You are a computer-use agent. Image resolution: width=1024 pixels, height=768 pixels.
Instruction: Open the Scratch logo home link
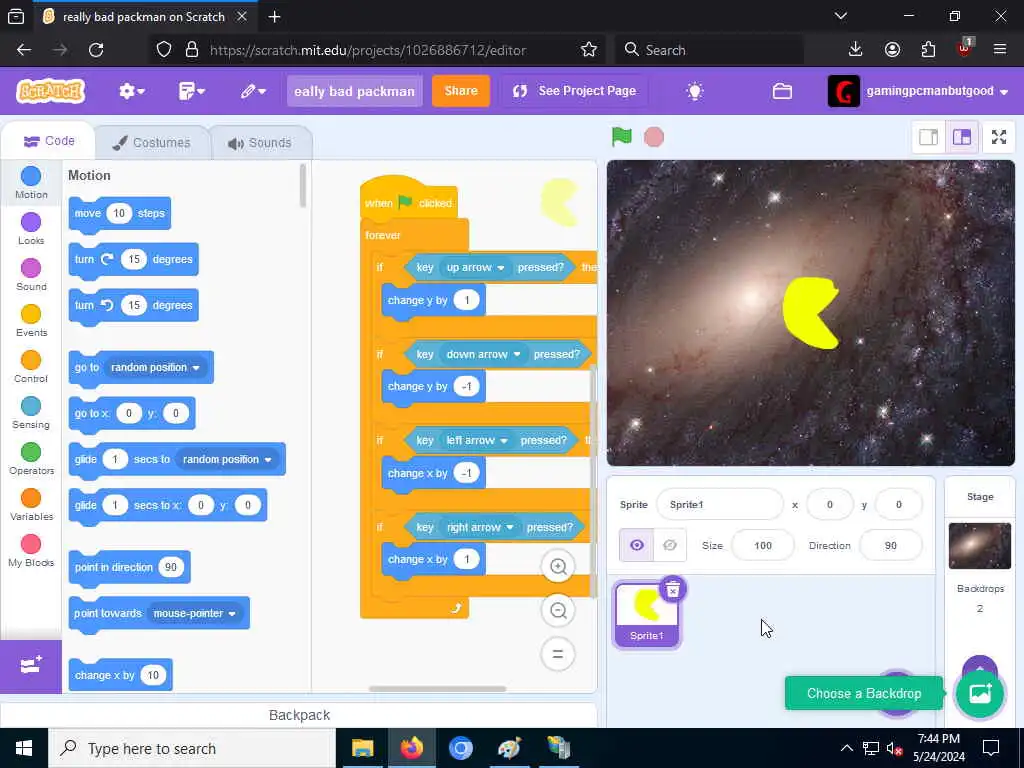[50, 91]
